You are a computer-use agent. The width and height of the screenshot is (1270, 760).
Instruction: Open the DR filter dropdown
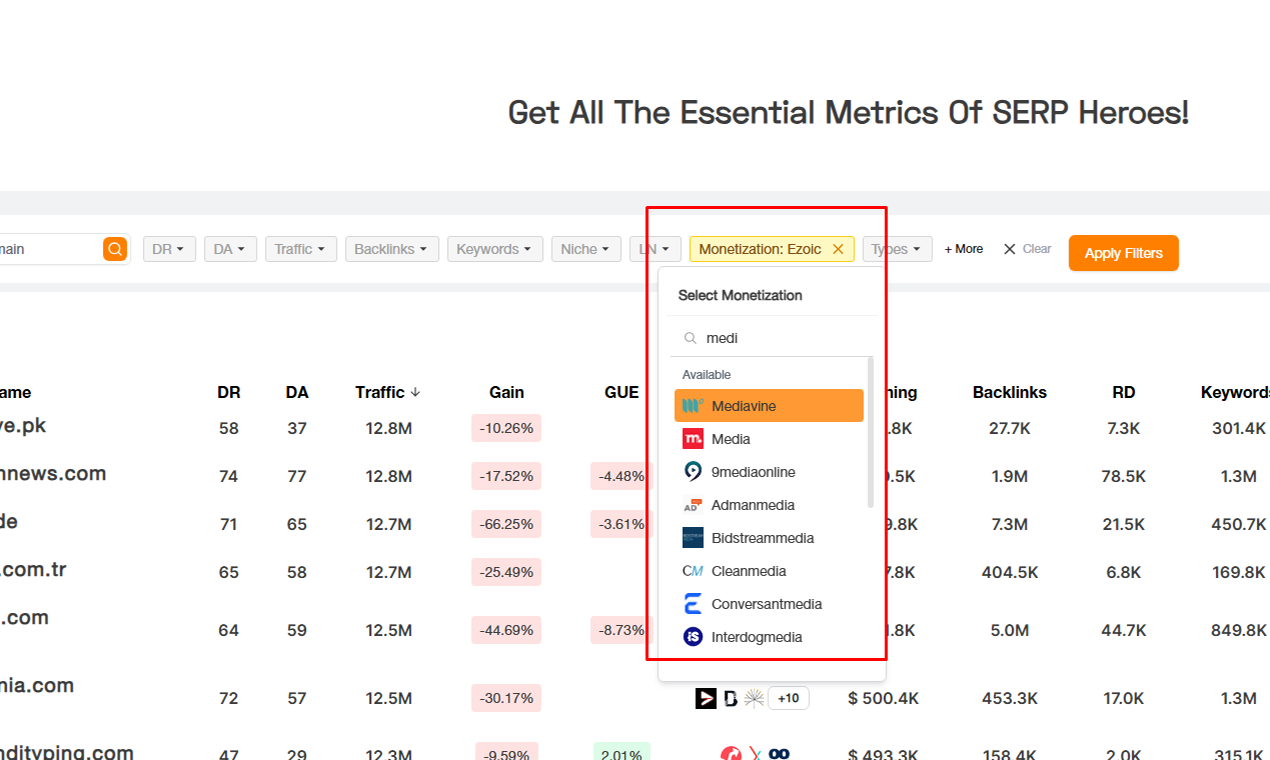click(x=169, y=249)
